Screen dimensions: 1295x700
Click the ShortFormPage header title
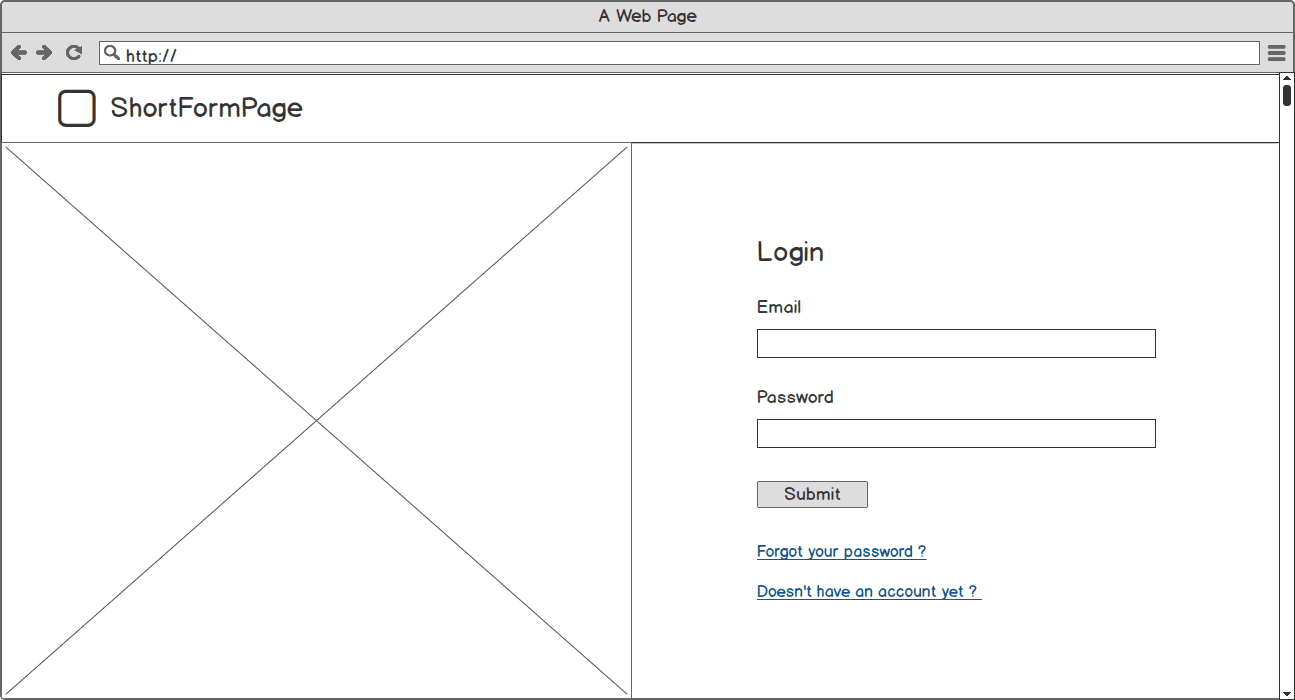point(206,108)
